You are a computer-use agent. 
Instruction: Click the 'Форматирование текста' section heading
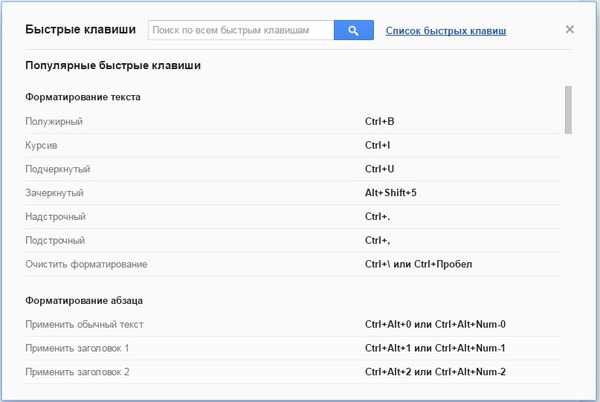tap(83, 97)
